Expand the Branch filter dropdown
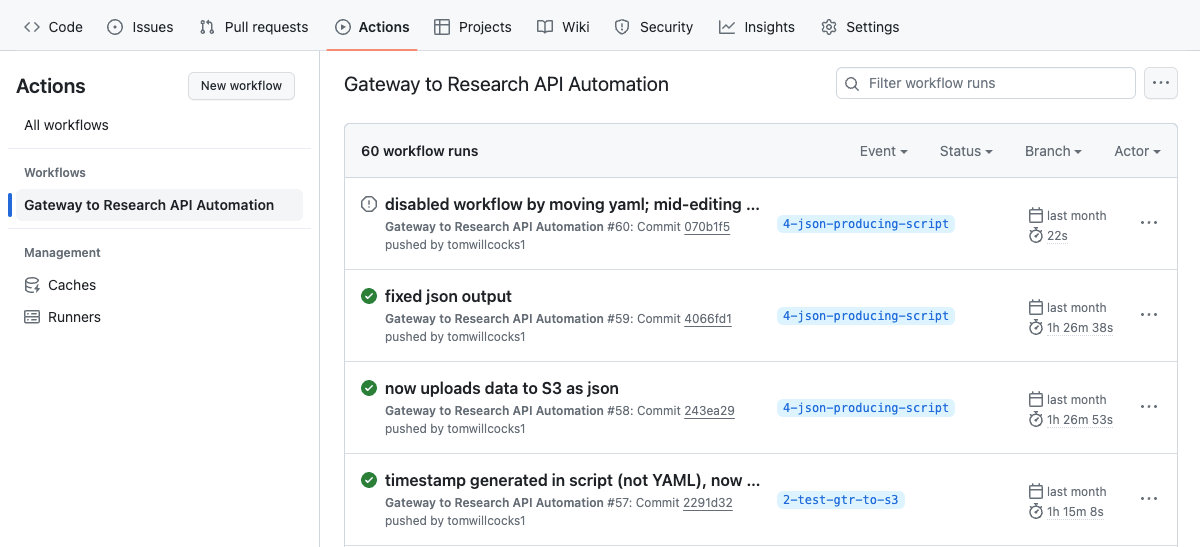 coord(1053,151)
